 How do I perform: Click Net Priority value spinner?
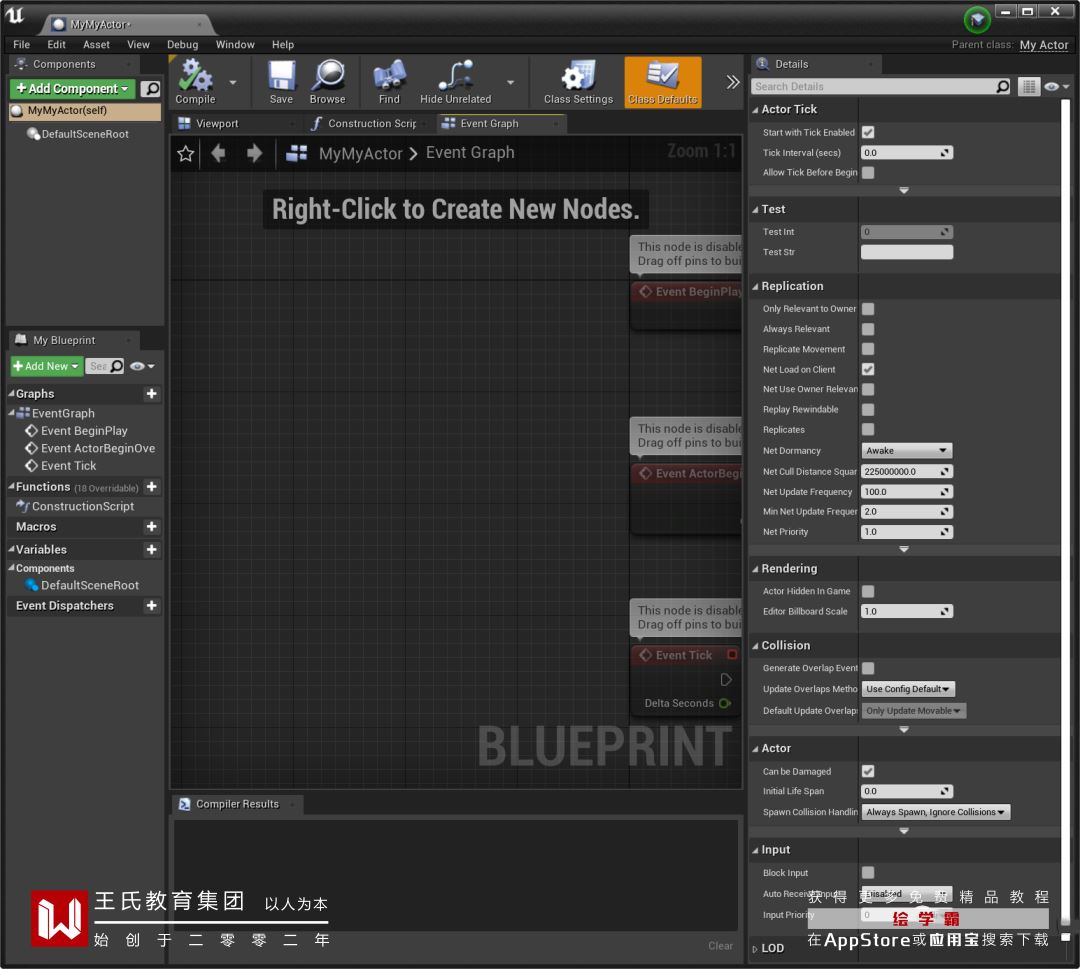906,532
